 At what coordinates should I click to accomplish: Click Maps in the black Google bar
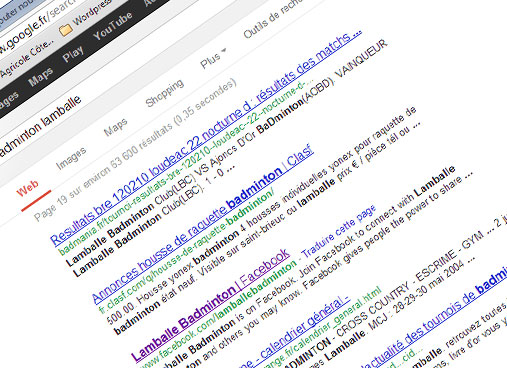[41, 76]
